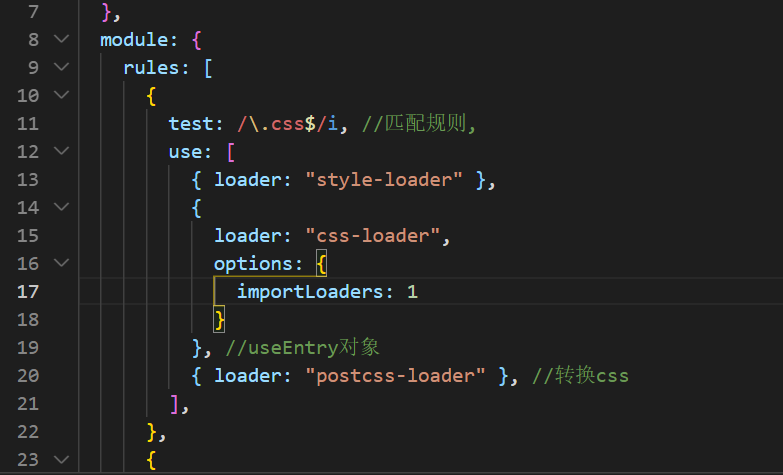Collapse the use array fold at line 12

pyautogui.click(x=61, y=151)
